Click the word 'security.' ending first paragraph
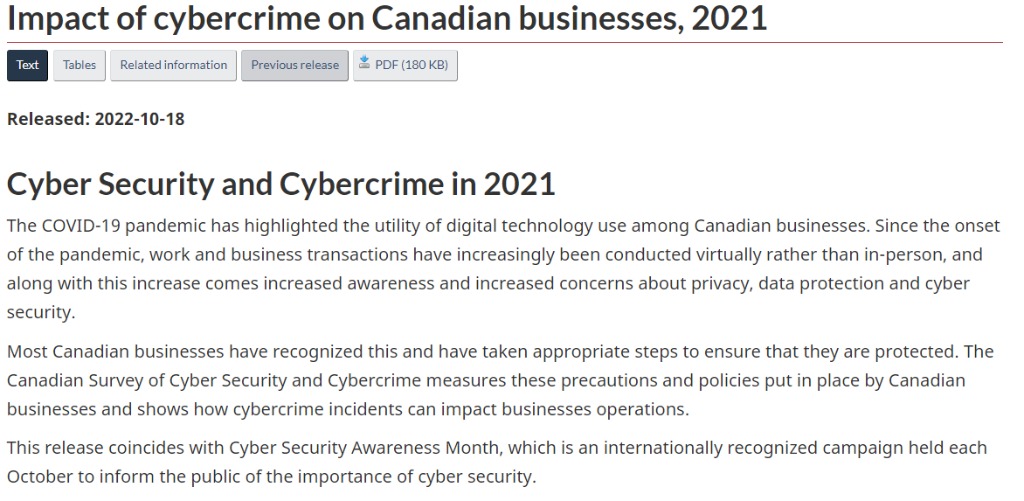1024x501 pixels. 41,313
